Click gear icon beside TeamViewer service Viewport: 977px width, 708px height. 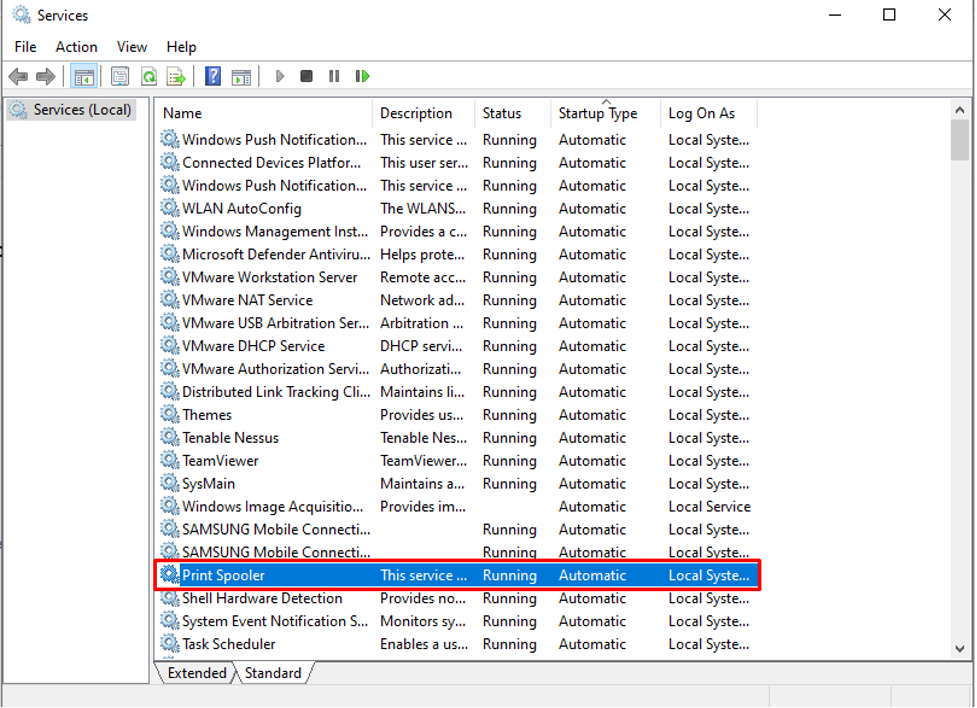pos(169,460)
